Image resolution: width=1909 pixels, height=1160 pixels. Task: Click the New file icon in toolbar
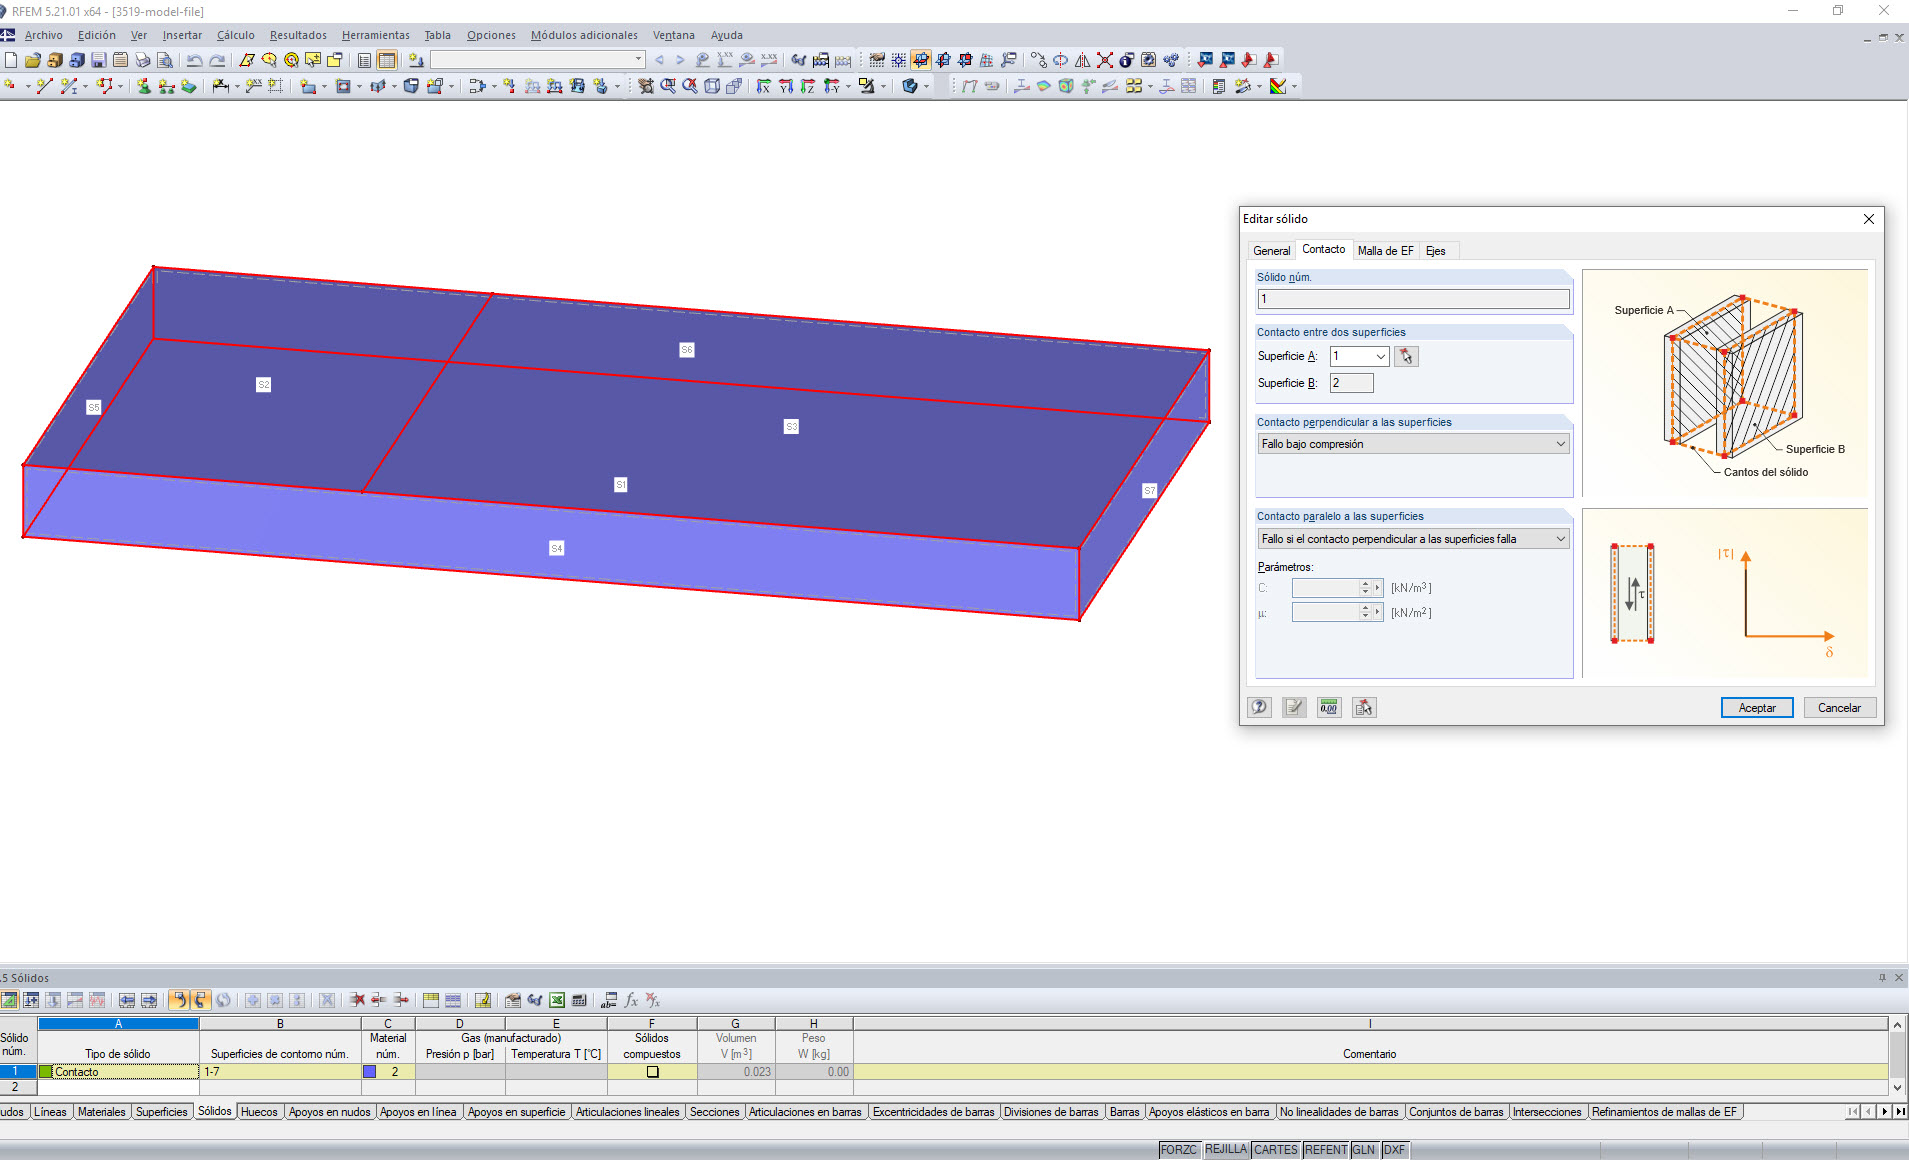point(11,60)
